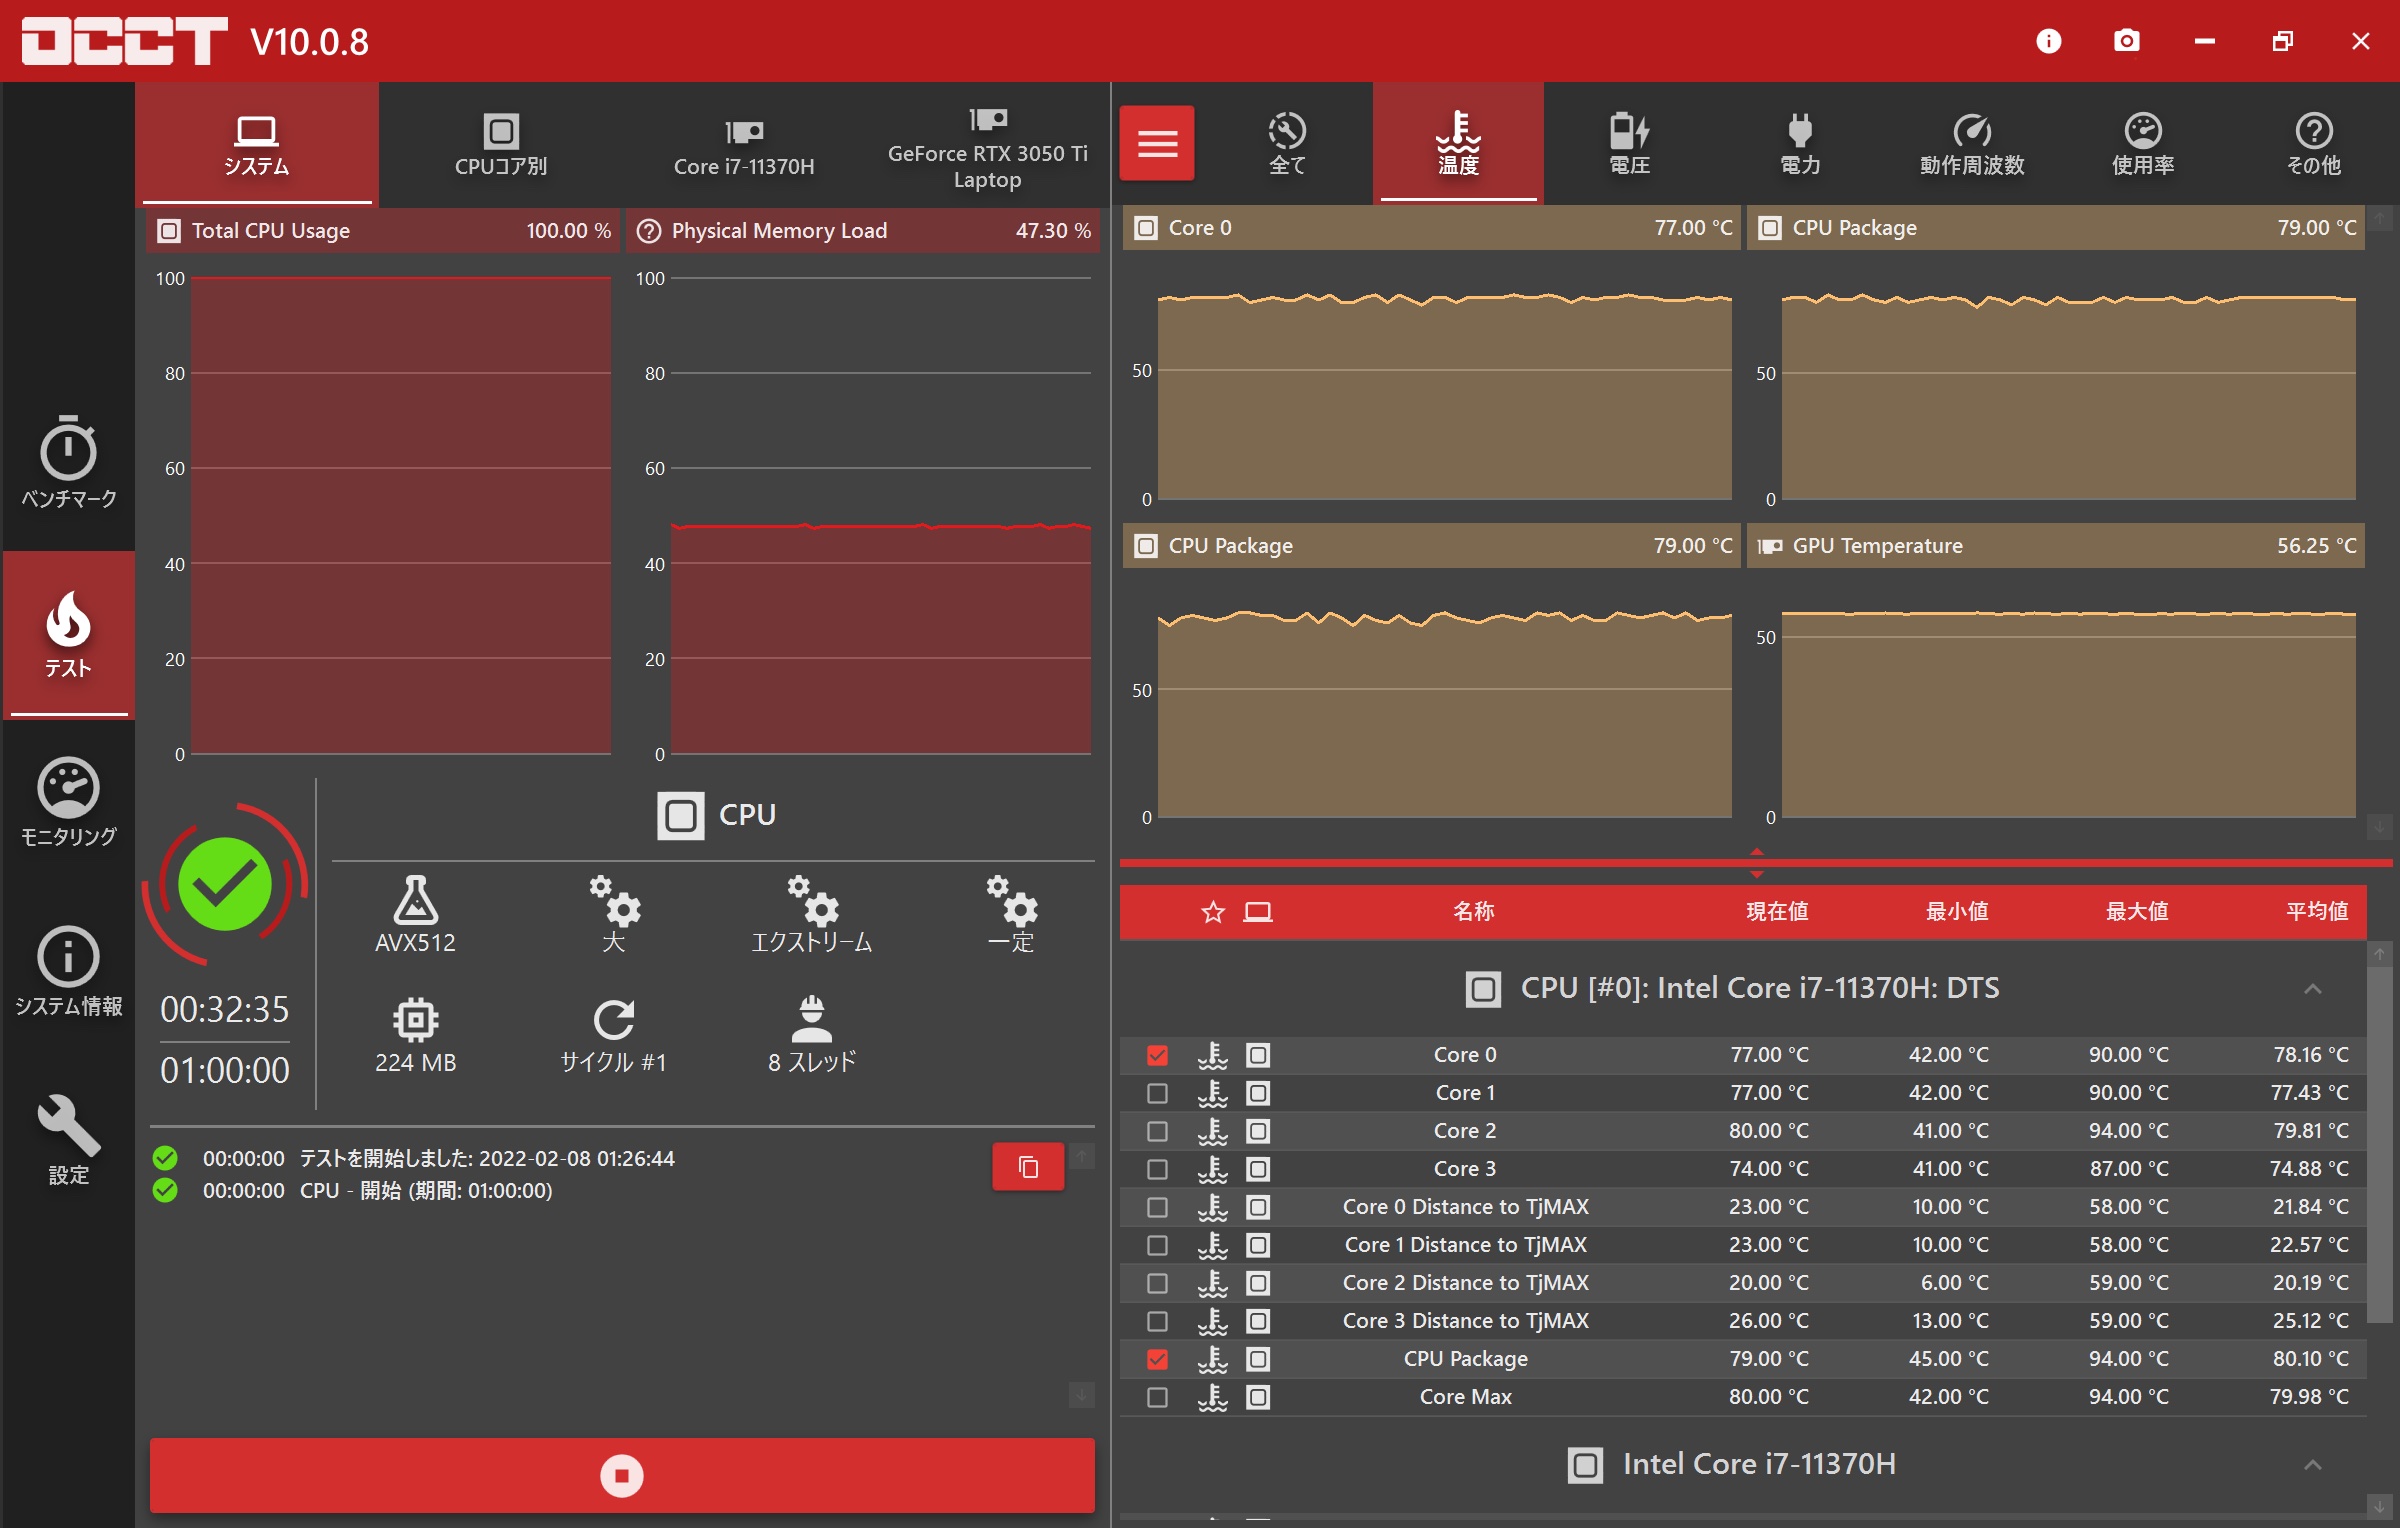The width and height of the screenshot is (2400, 1528).
Task: Check the Core 2 graph checkbox
Action: coord(1157,1131)
